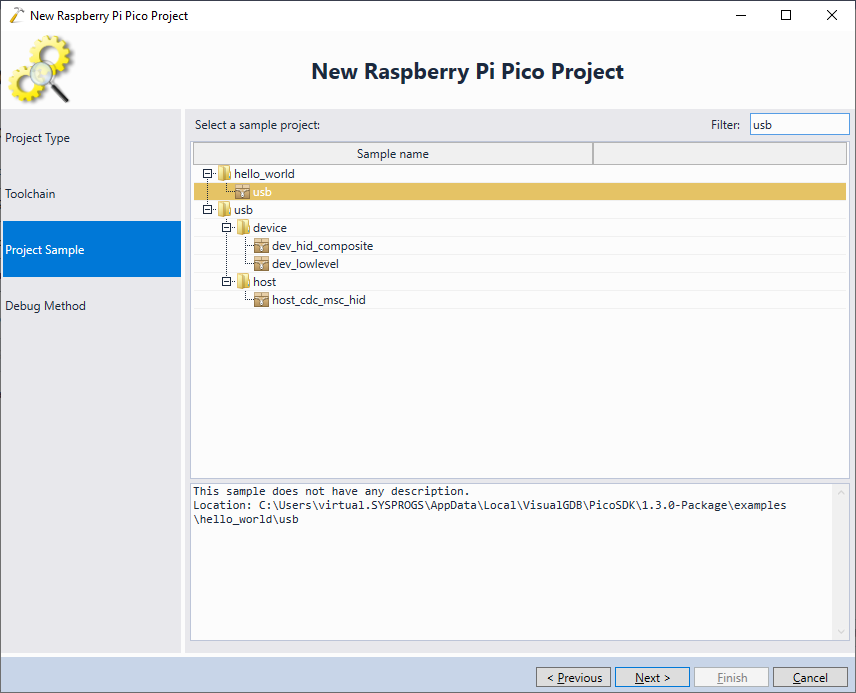Minimize the wizard window

point(741,15)
